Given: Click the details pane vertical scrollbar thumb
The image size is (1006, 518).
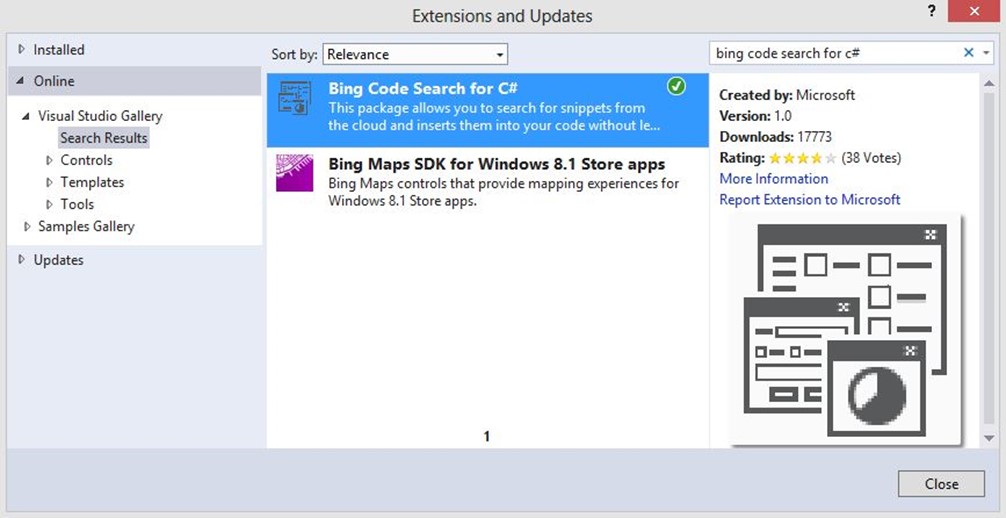Looking at the screenshot, I should point(989,257).
